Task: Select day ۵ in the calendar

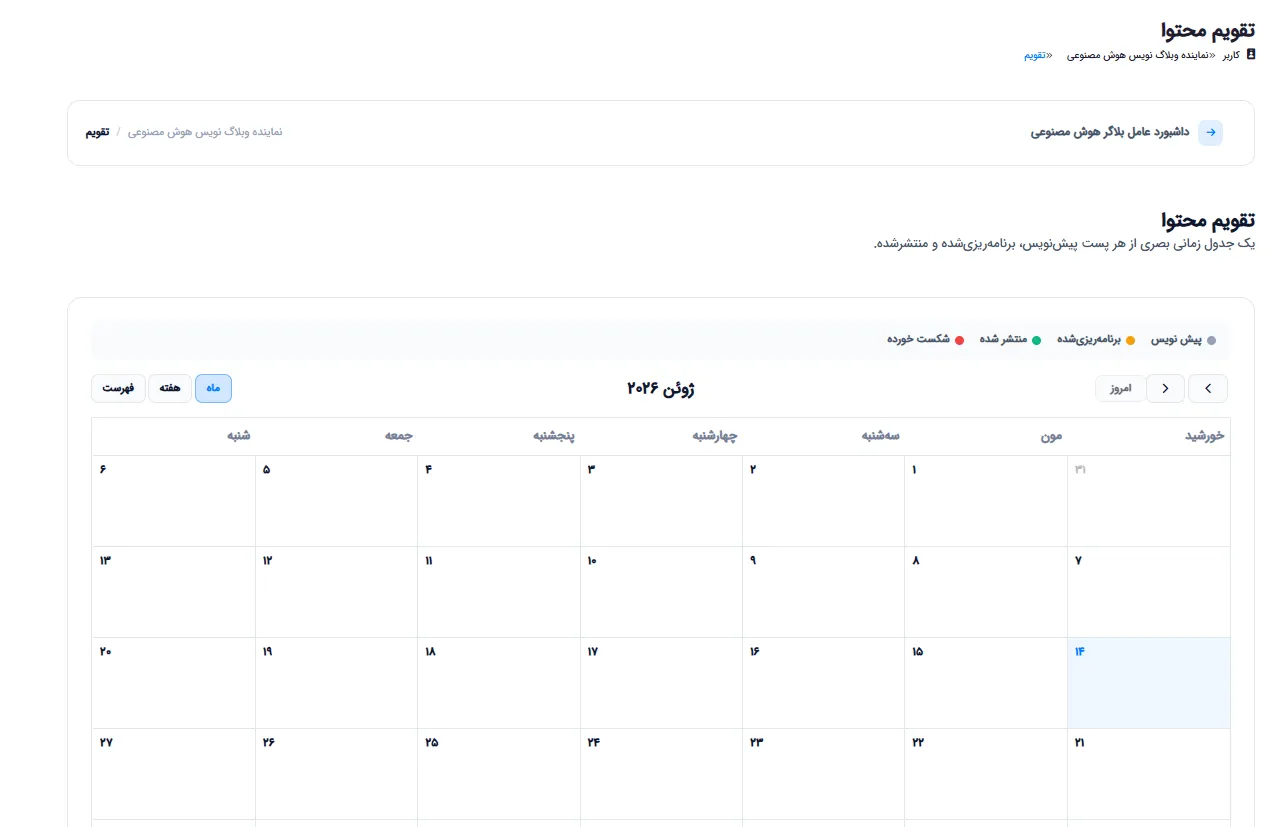Action: (x=336, y=501)
